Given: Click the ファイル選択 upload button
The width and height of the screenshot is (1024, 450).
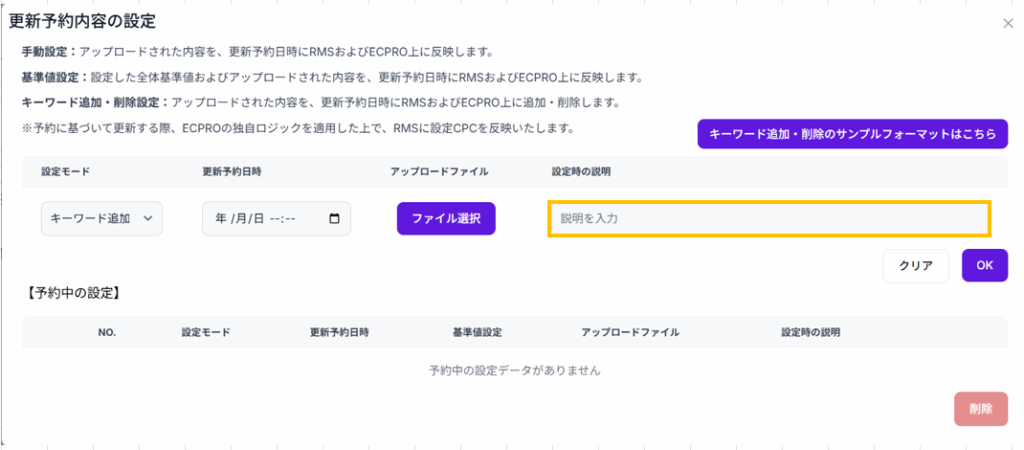Looking at the screenshot, I should pos(446,218).
